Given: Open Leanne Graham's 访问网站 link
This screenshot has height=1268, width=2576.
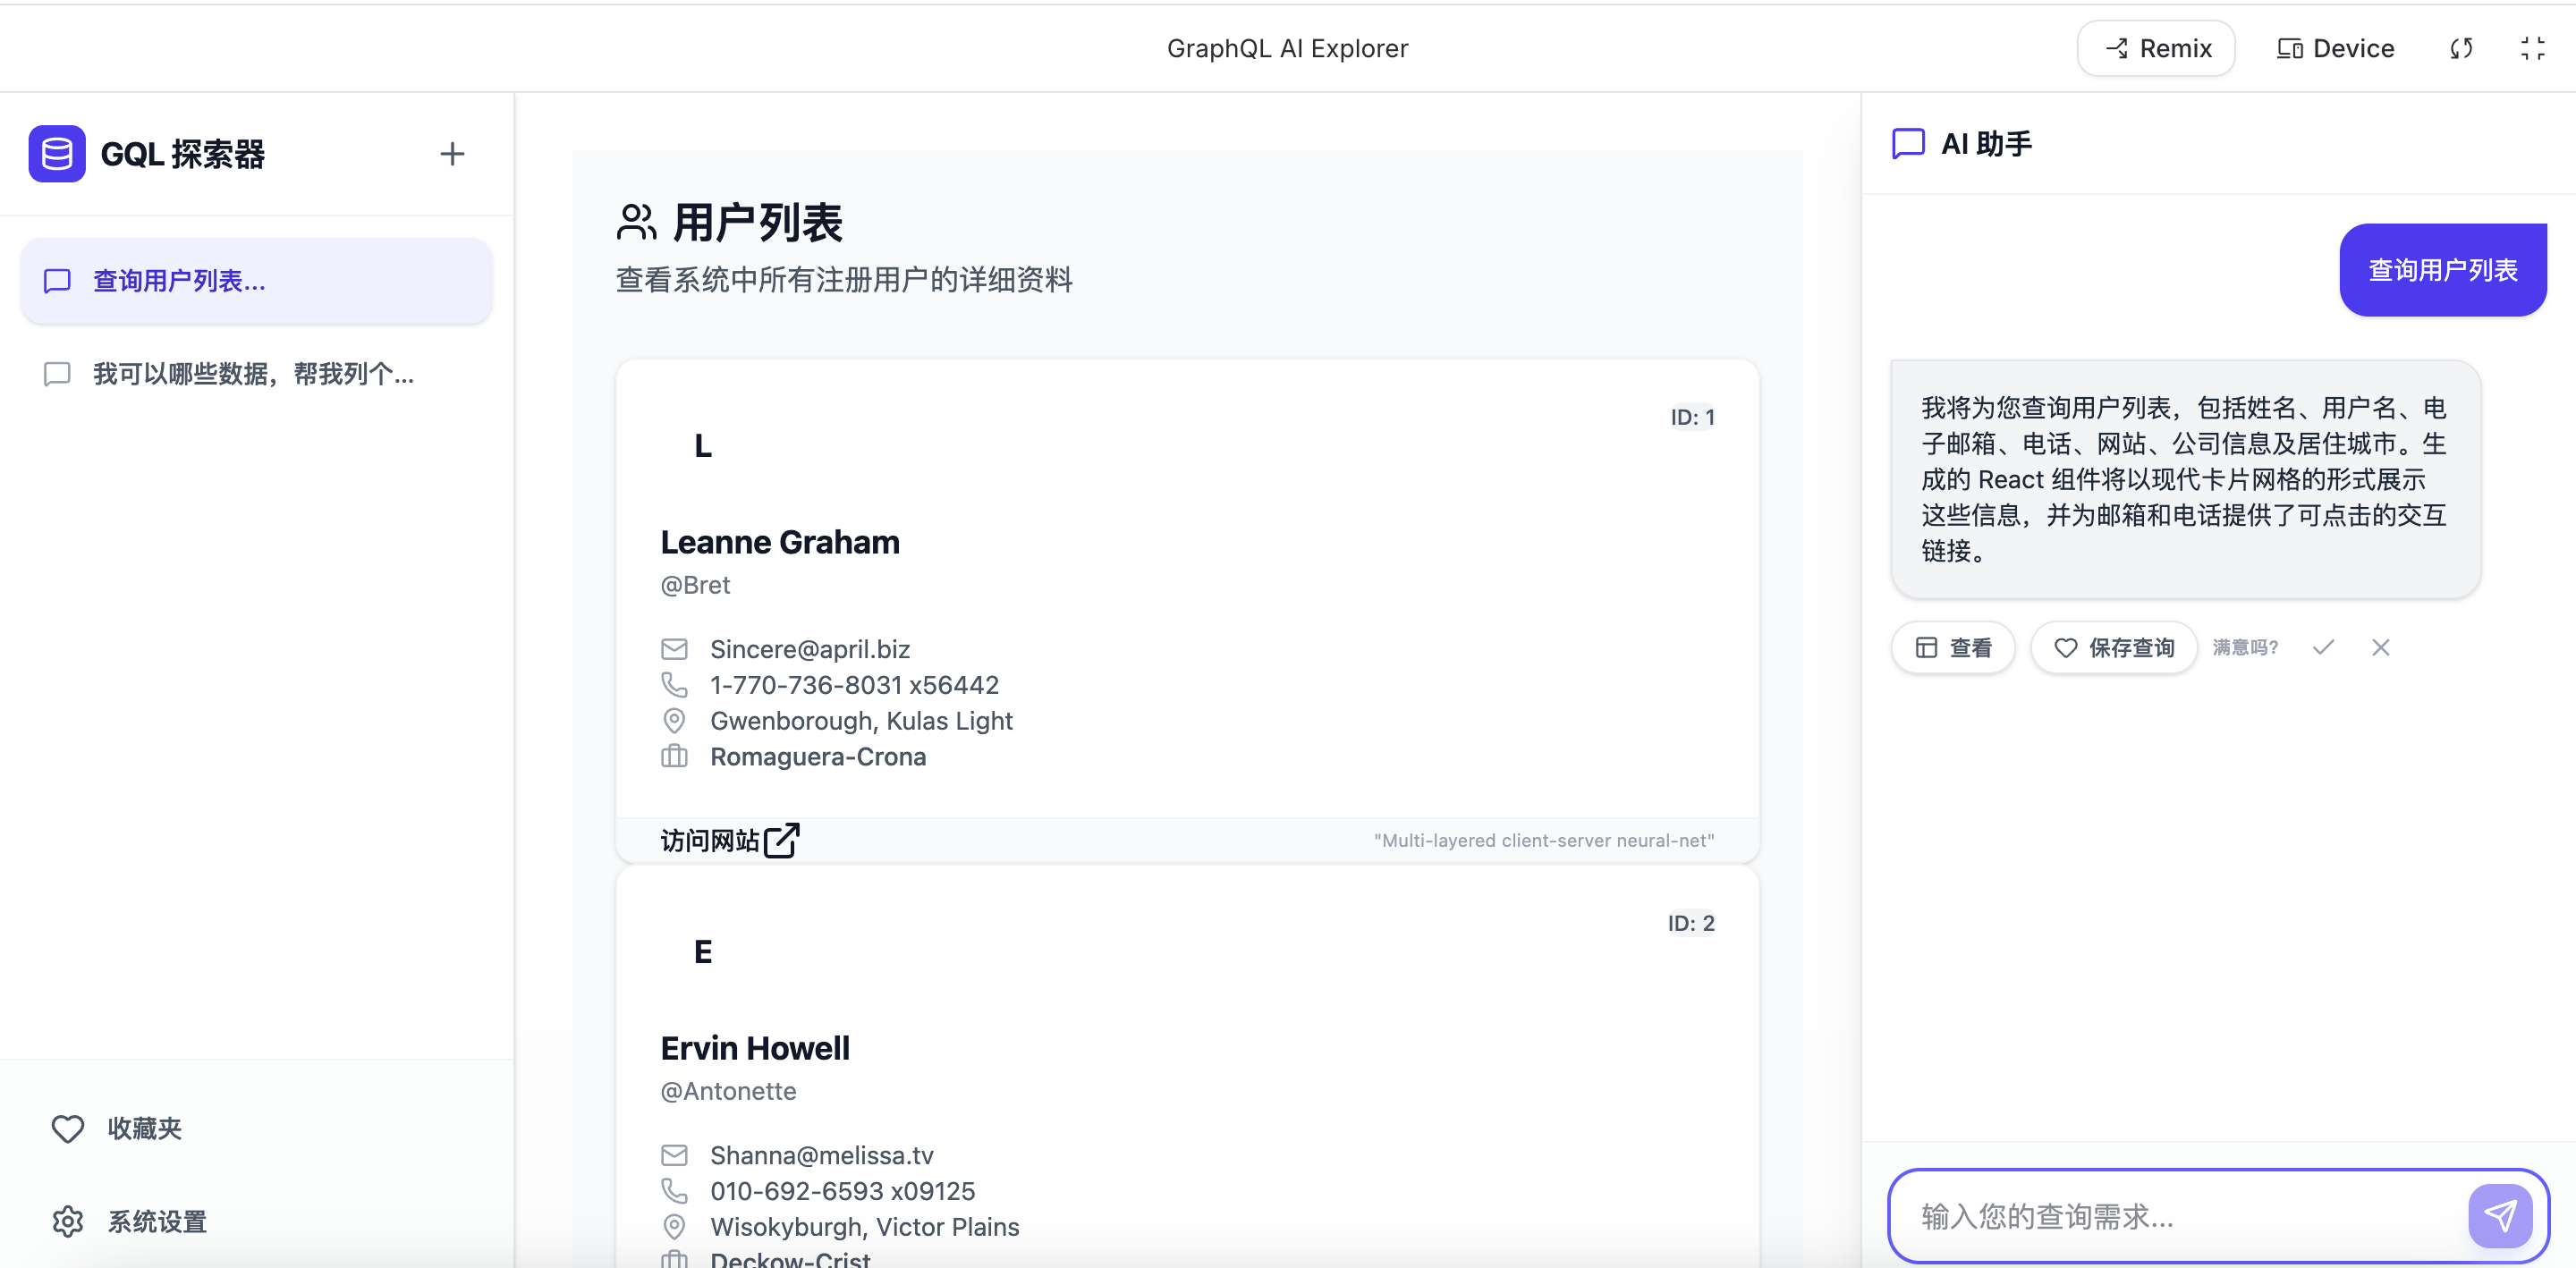Looking at the screenshot, I should point(729,840).
